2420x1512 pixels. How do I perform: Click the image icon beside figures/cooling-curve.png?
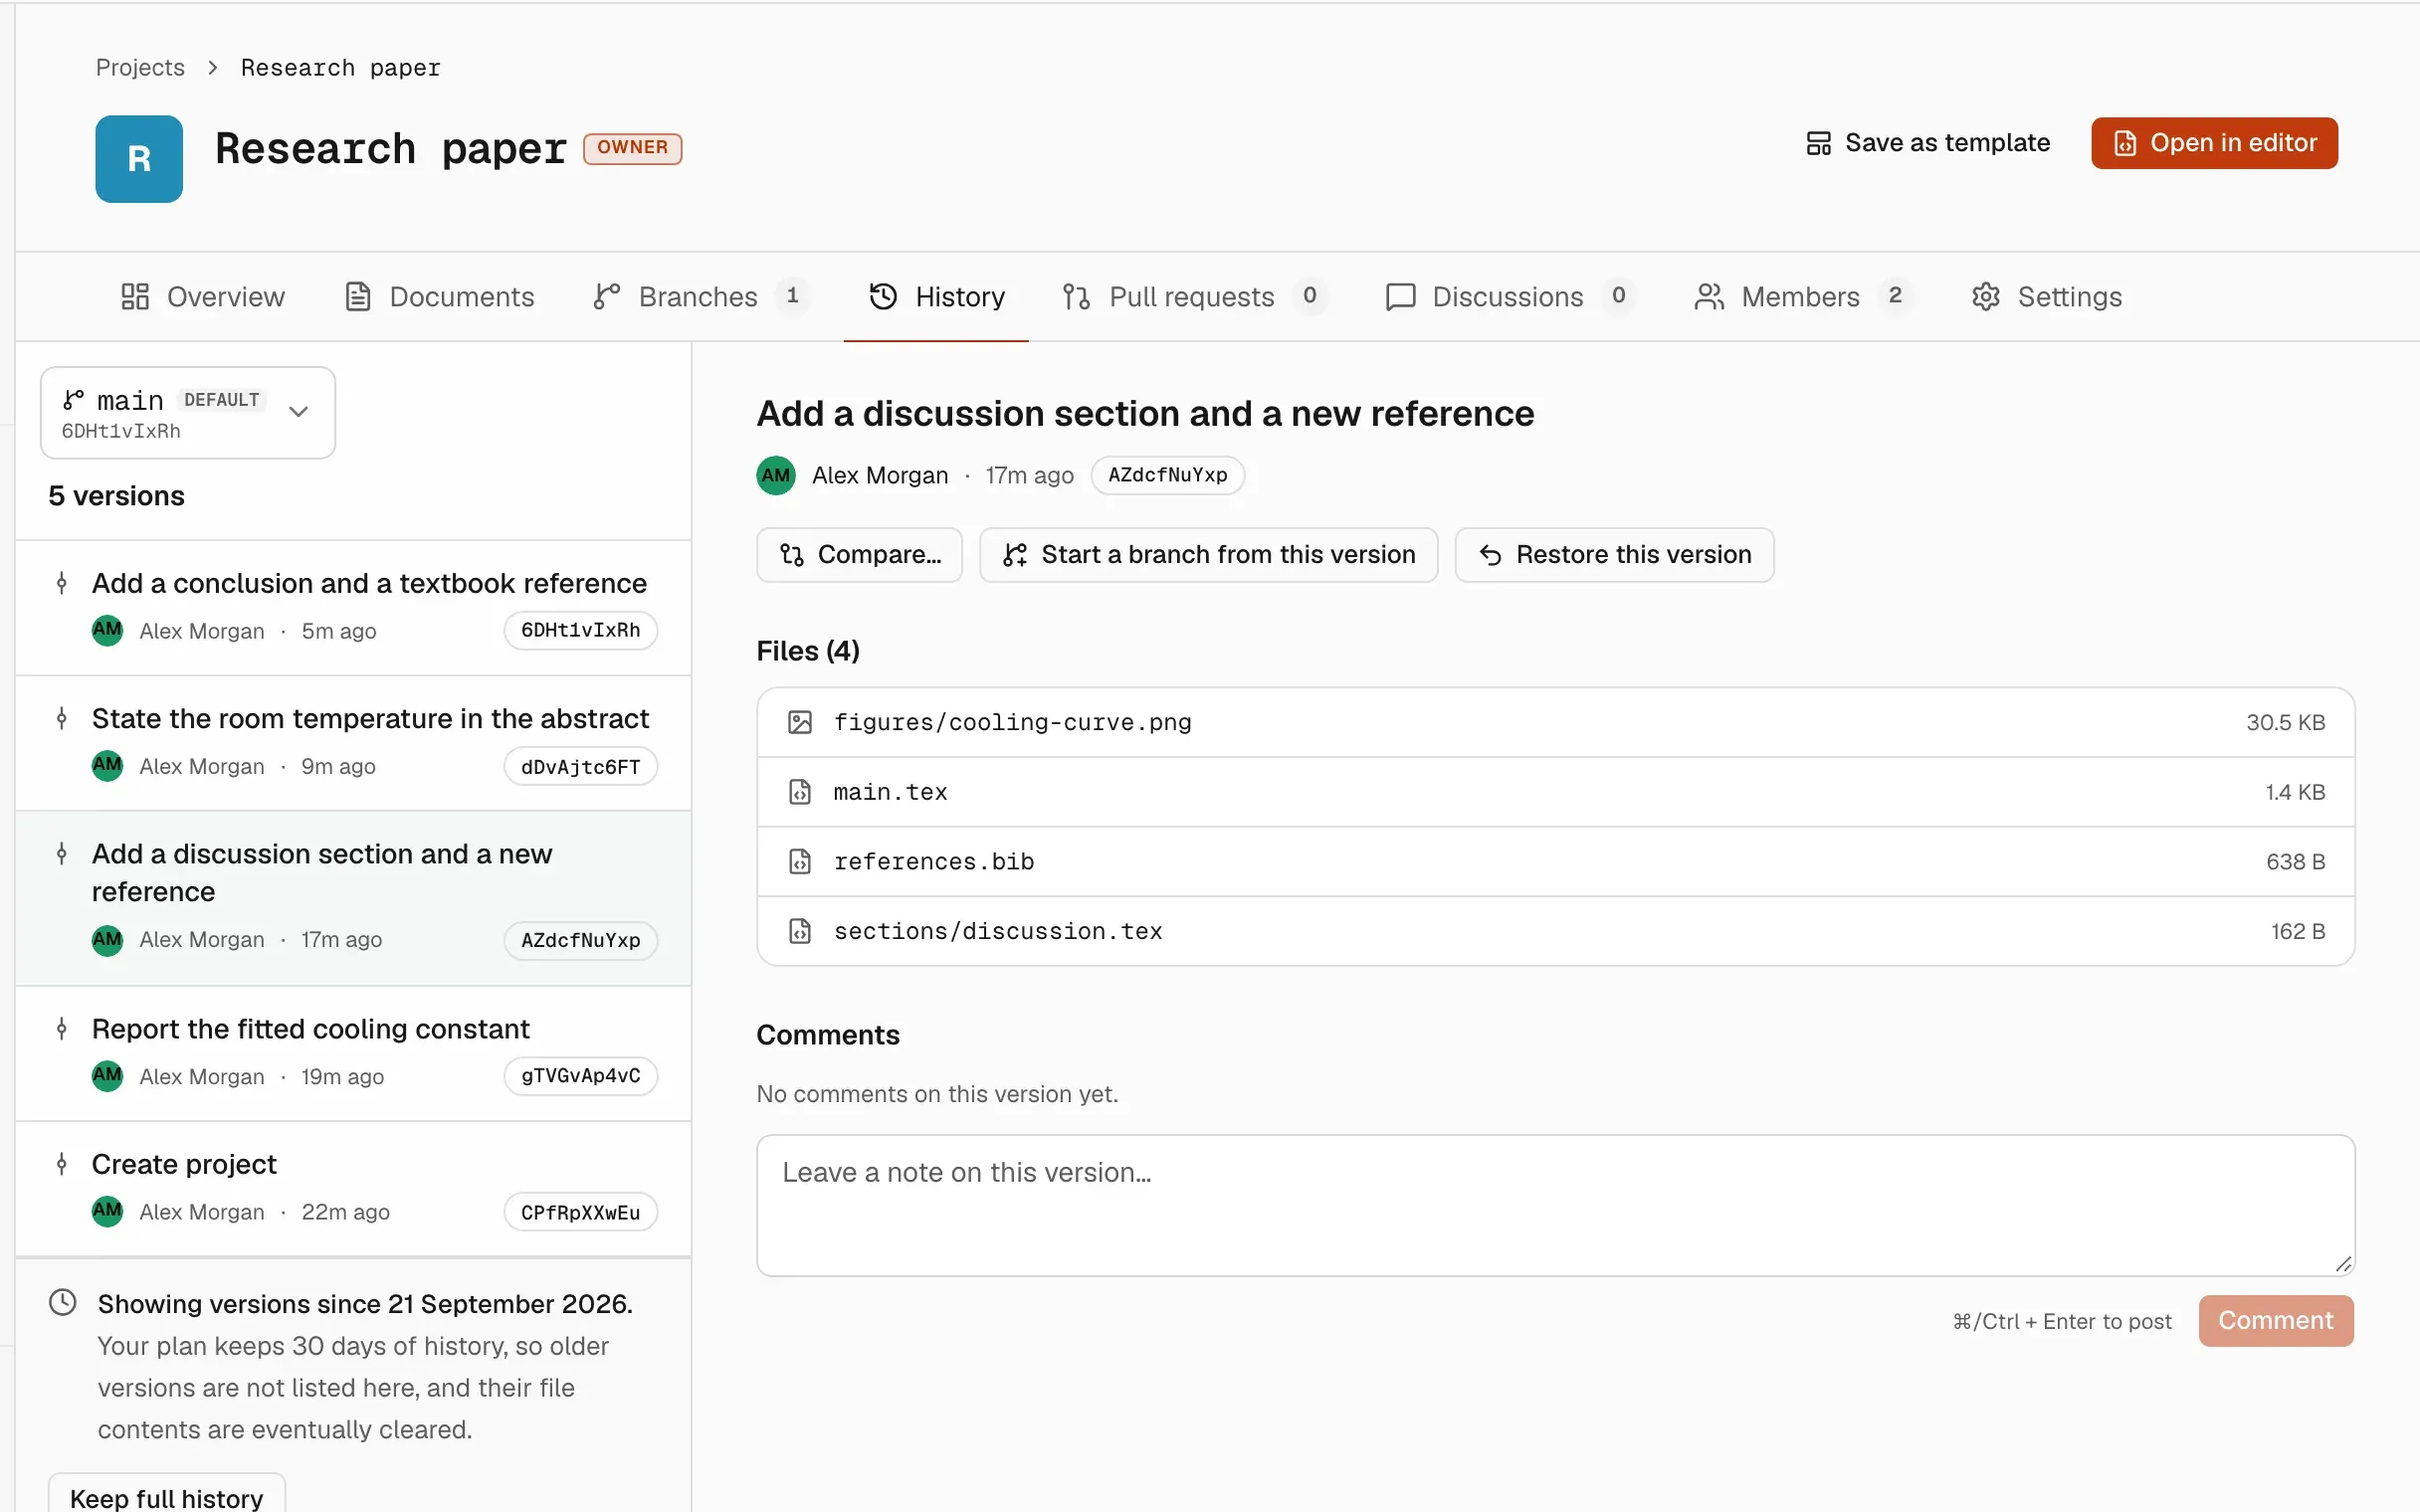(800, 722)
